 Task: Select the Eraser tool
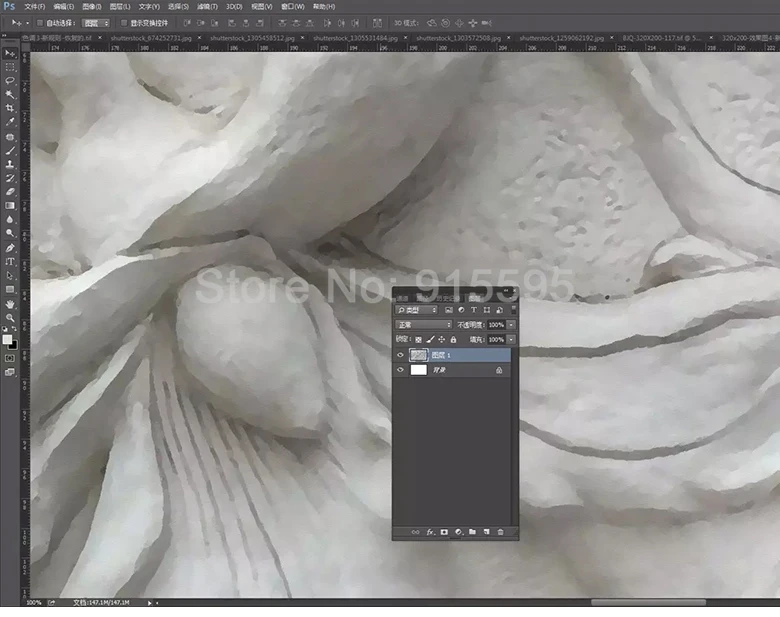point(10,192)
